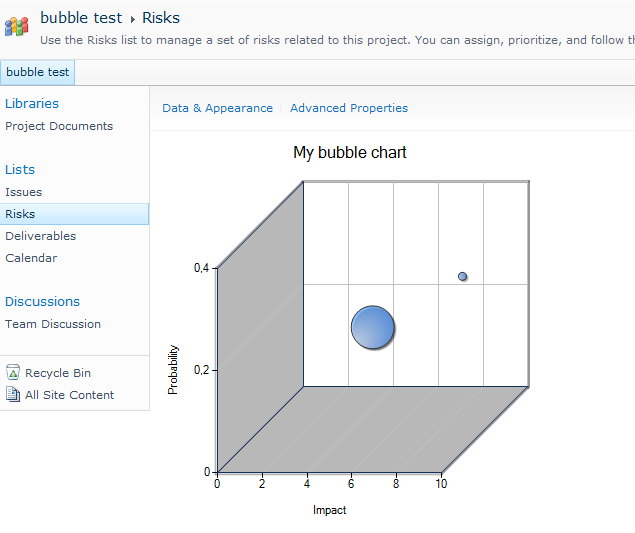The height and width of the screenshot is (533, 635).
Task: Click the large blue bubble in the chart
Action: (x=373, y=328)
